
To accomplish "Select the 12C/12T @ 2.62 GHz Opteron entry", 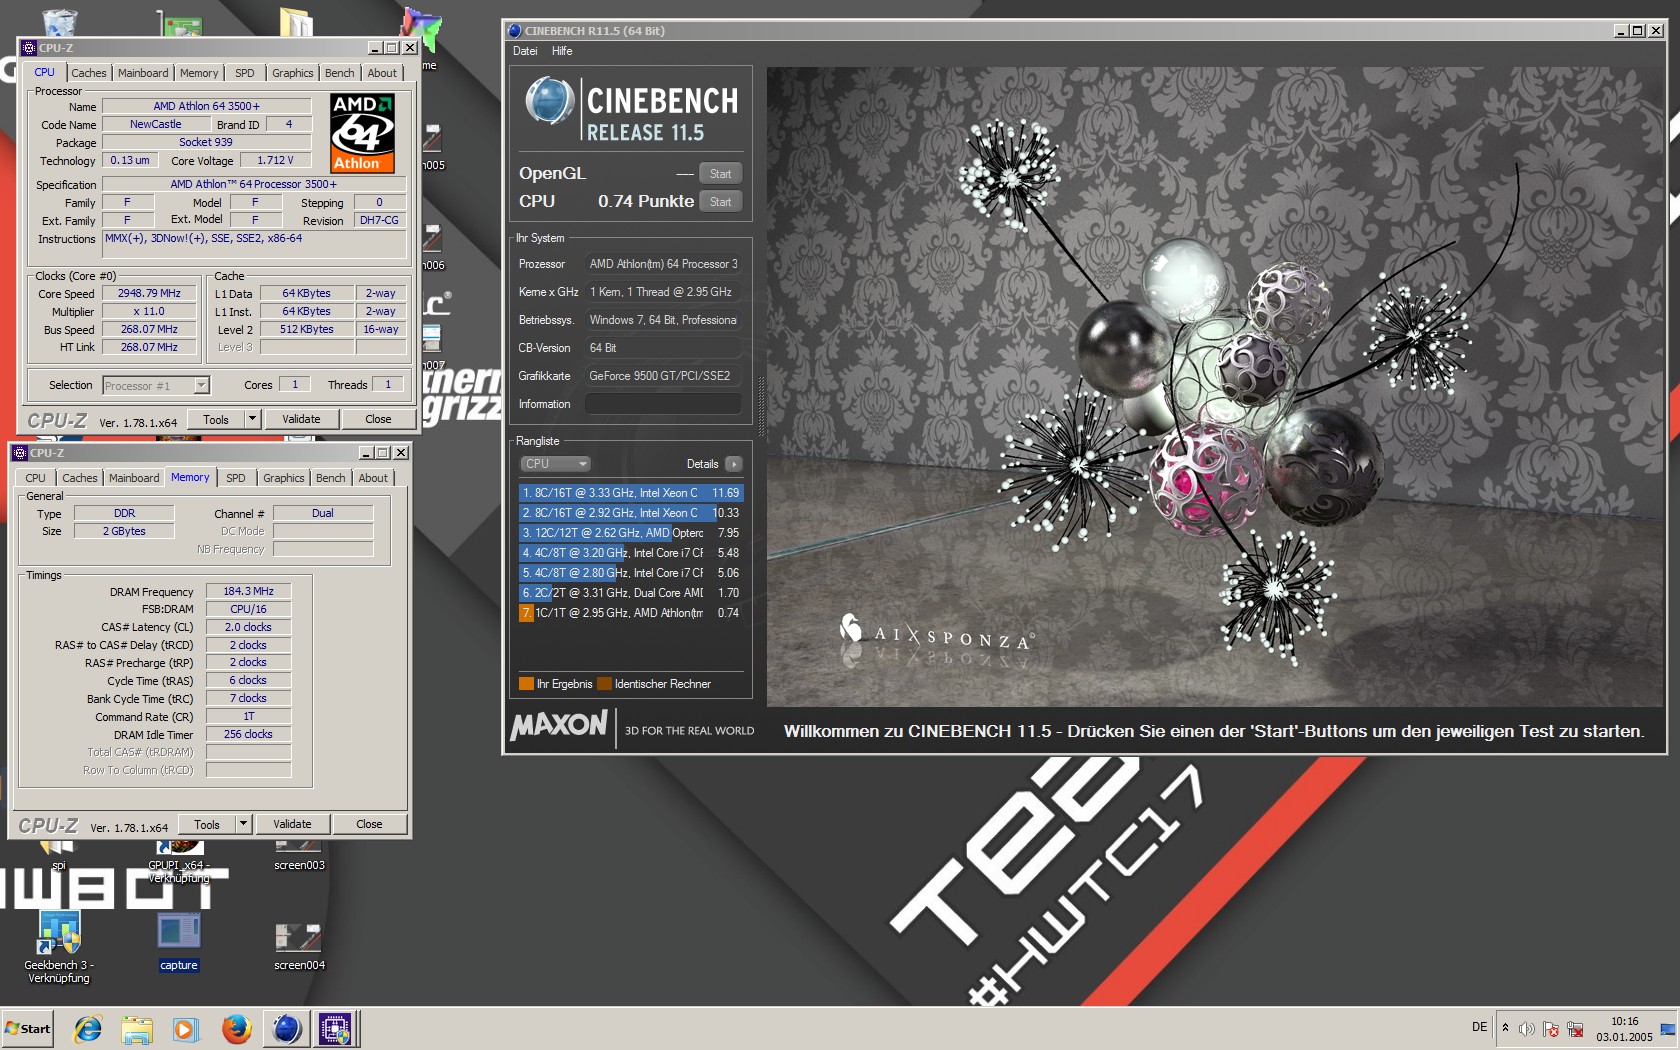I will point(630,533).
